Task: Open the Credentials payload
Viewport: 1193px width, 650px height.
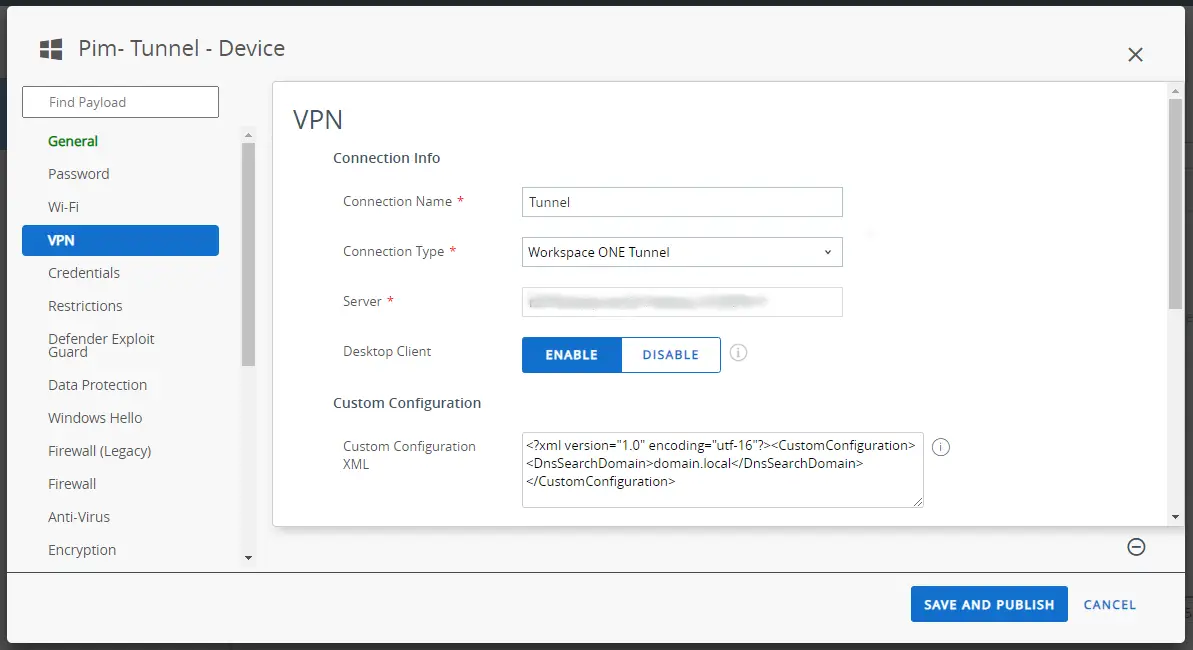Action: (x=84, y=272)
